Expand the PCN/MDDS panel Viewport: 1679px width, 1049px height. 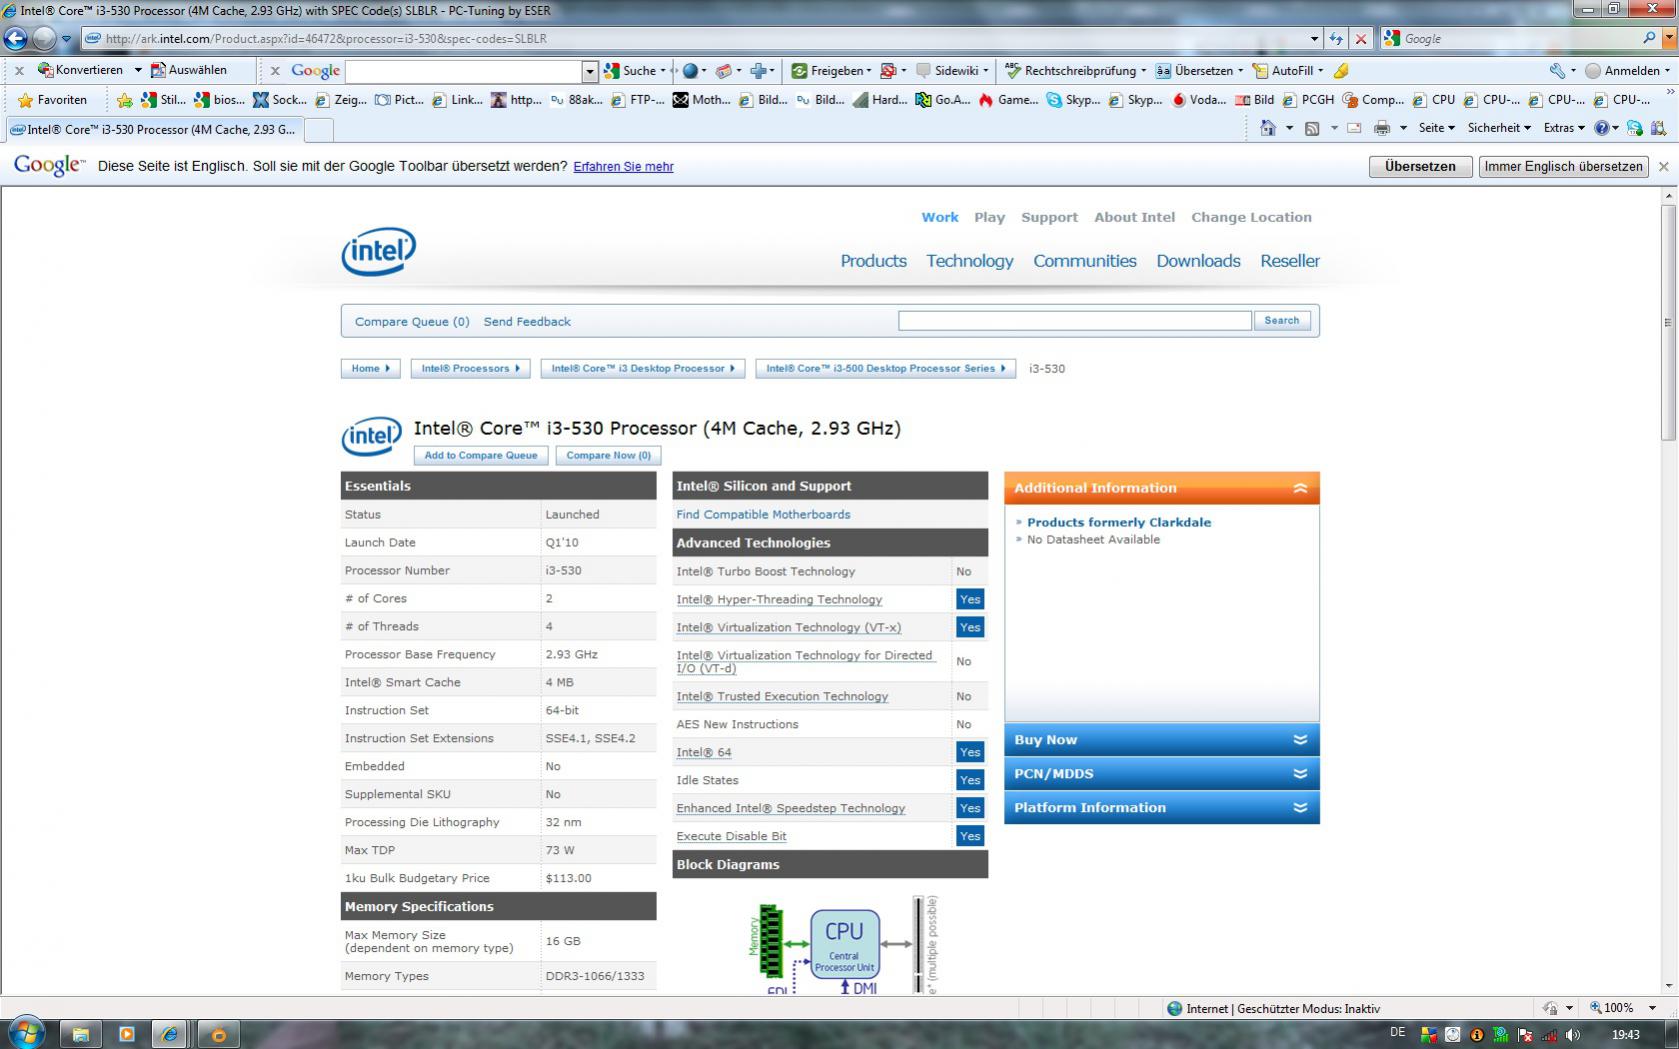pyautogui.click(x=1300, y=774)
